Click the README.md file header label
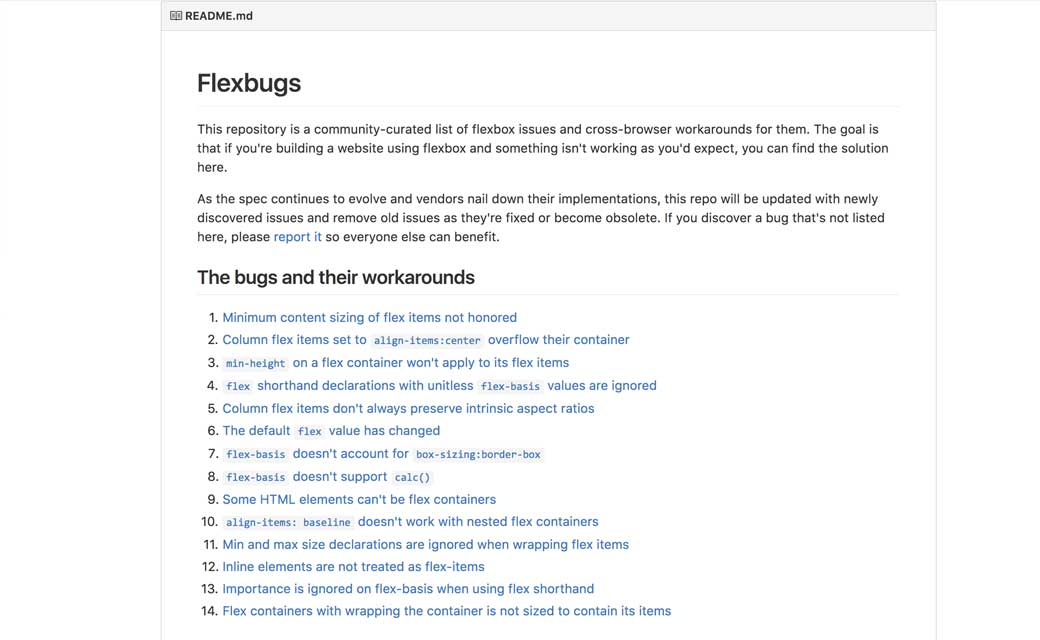 (219, 16)
